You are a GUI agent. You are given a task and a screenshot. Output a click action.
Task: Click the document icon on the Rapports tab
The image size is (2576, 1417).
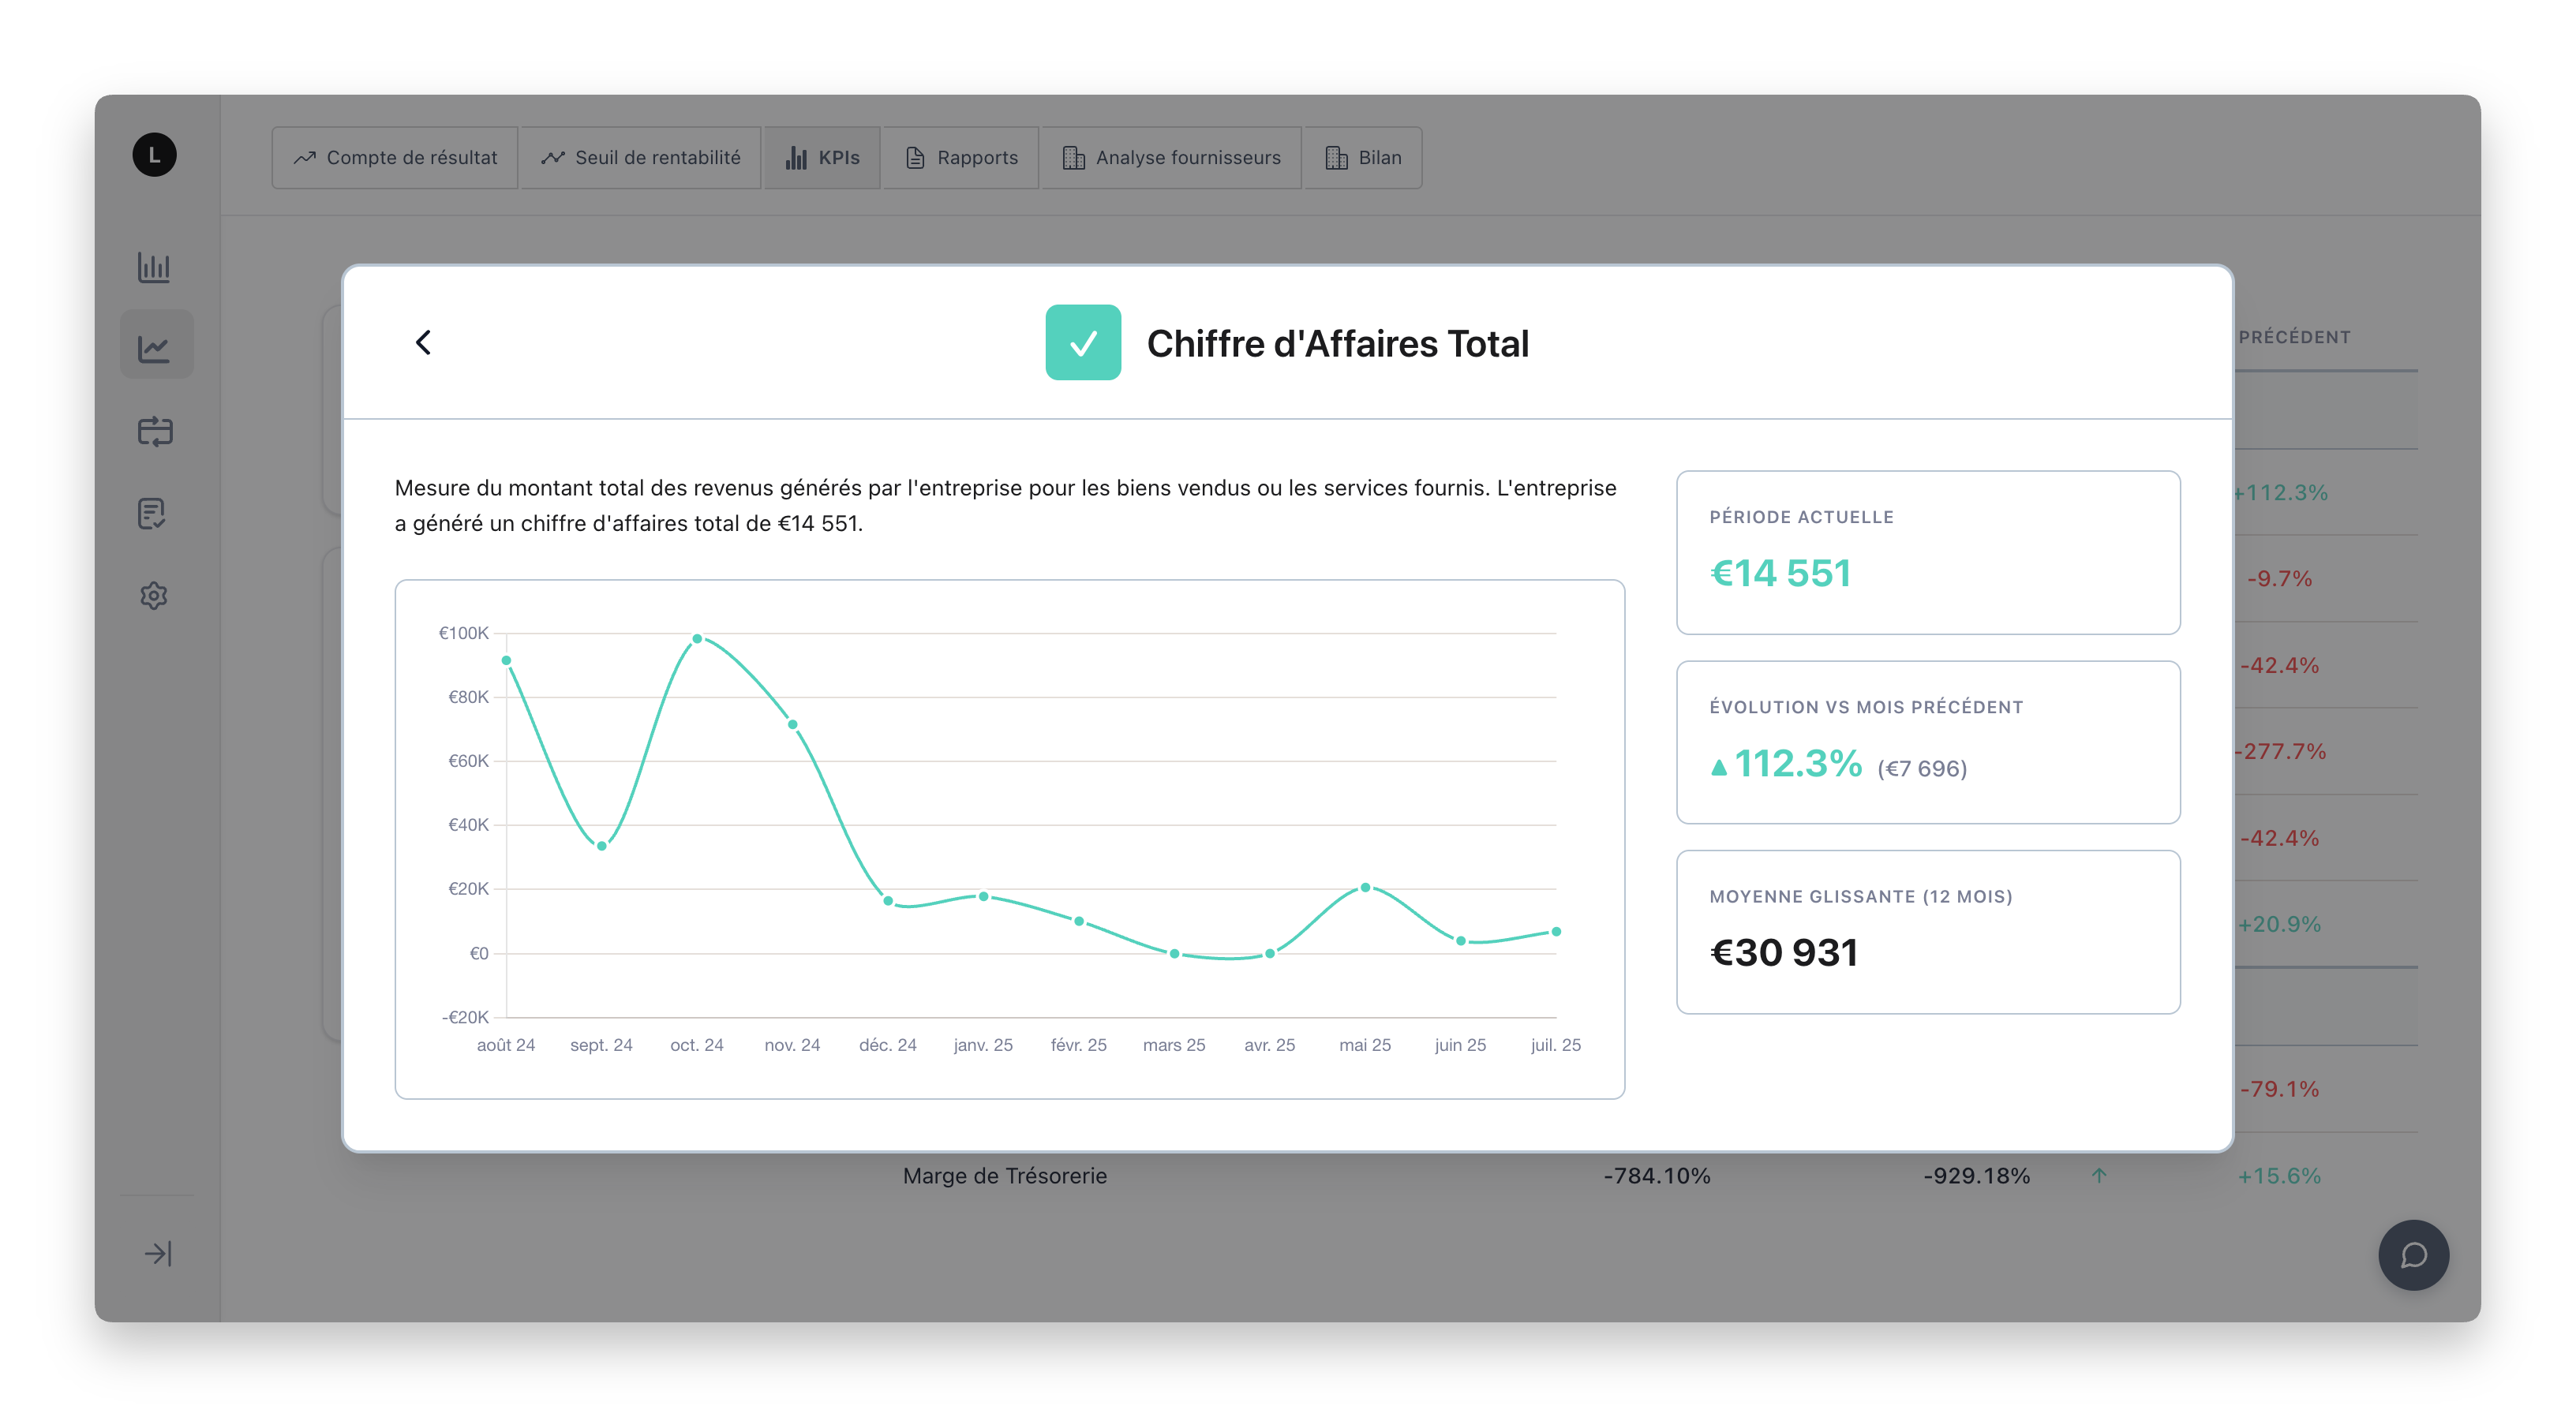pos(913,157)
